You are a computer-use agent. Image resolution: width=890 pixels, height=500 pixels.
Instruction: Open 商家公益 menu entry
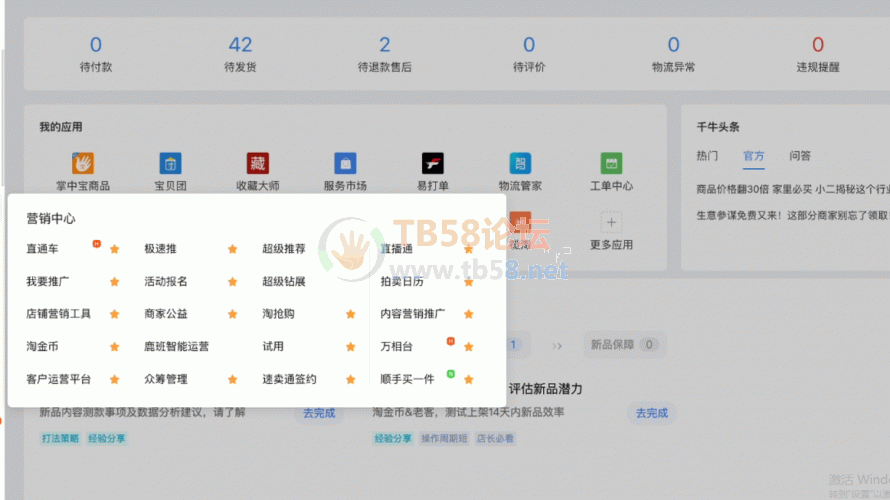166,313
